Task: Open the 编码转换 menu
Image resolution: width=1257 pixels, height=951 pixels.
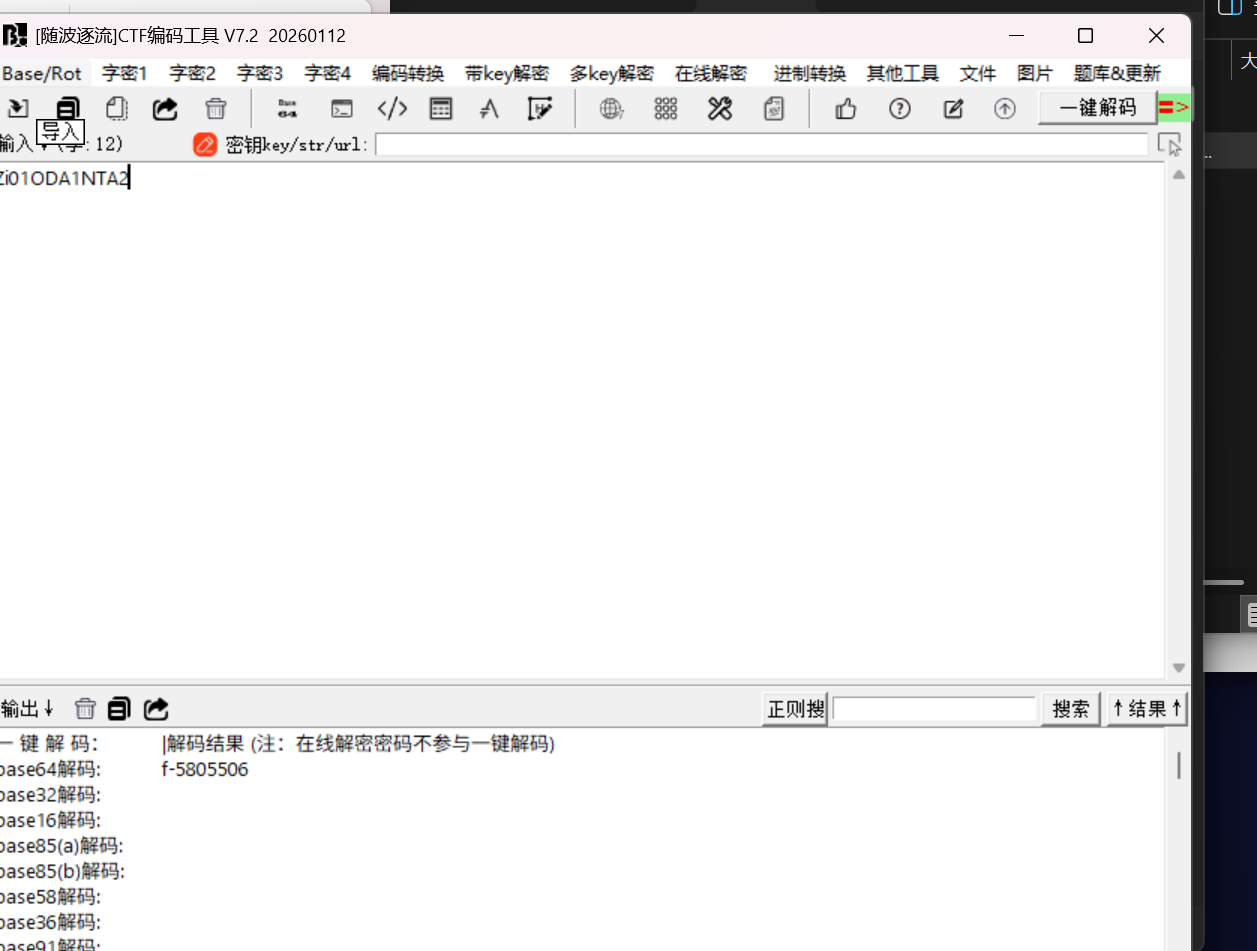Action: 408,73
